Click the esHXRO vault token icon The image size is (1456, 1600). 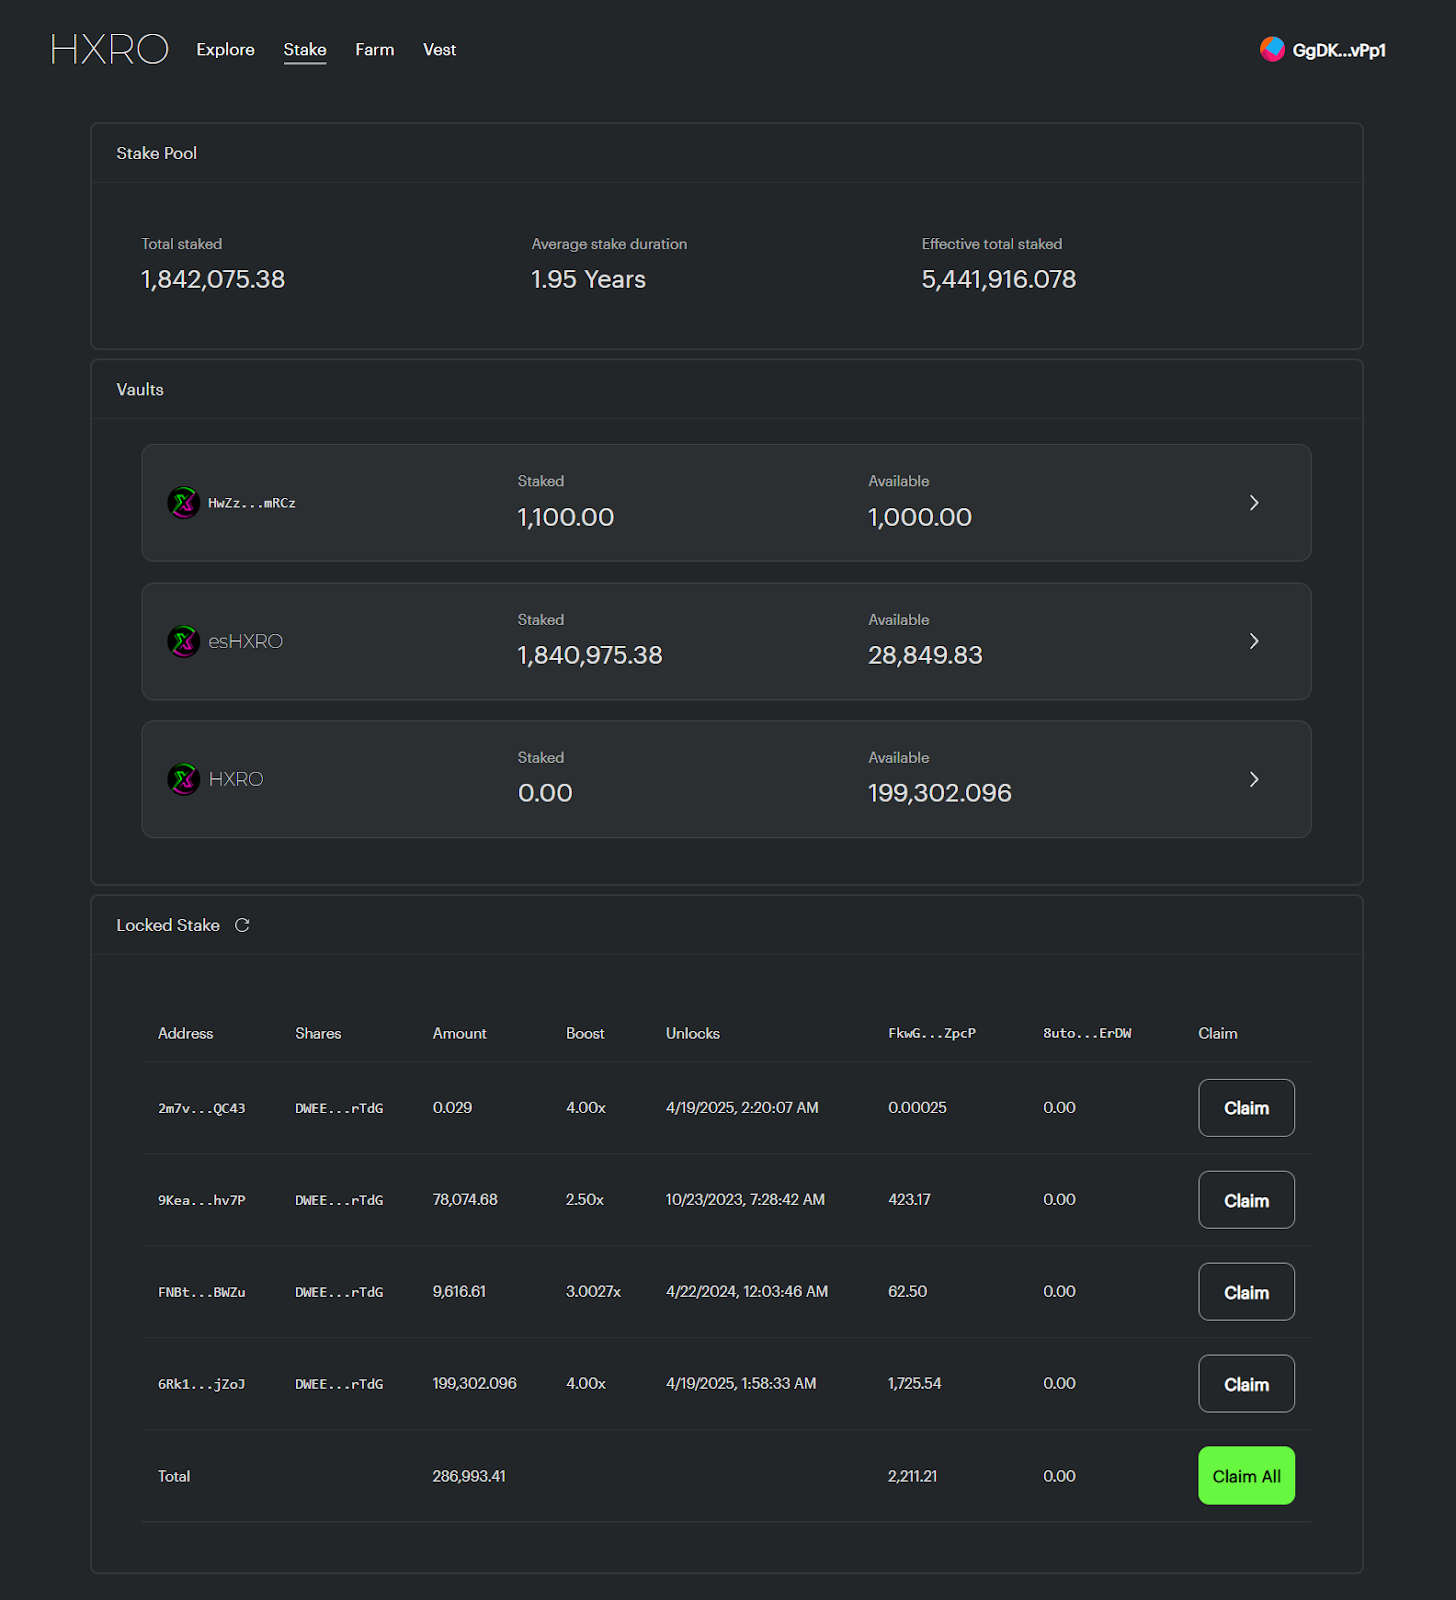(184, 641)
